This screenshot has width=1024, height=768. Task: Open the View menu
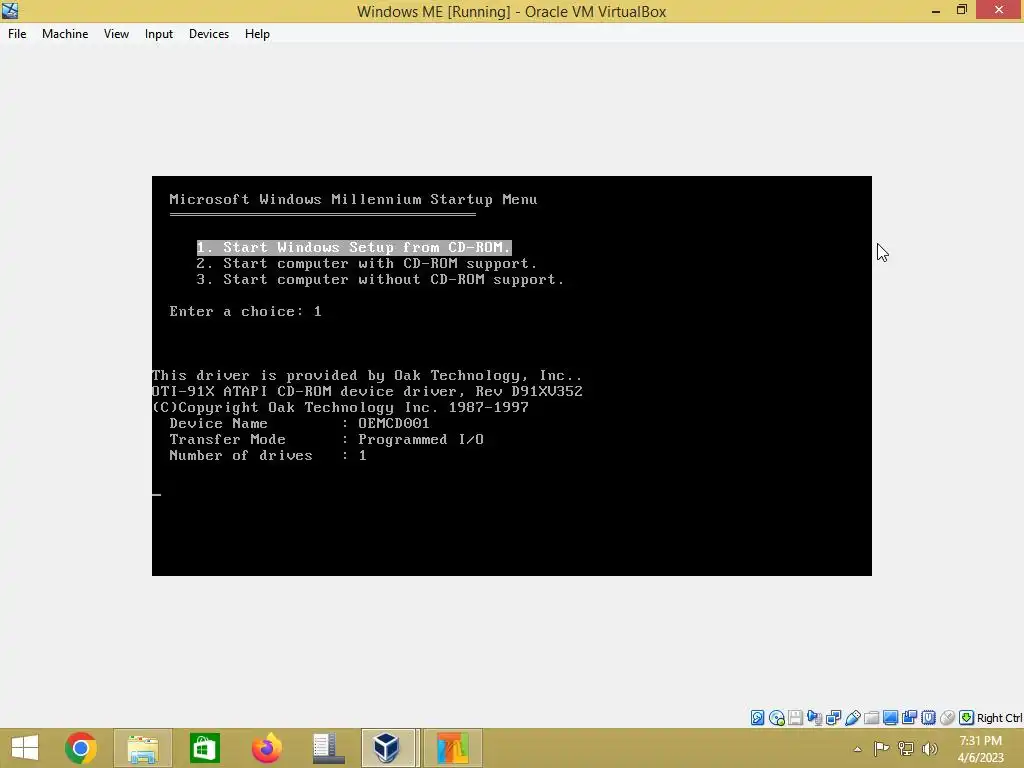tap(116, 34)
